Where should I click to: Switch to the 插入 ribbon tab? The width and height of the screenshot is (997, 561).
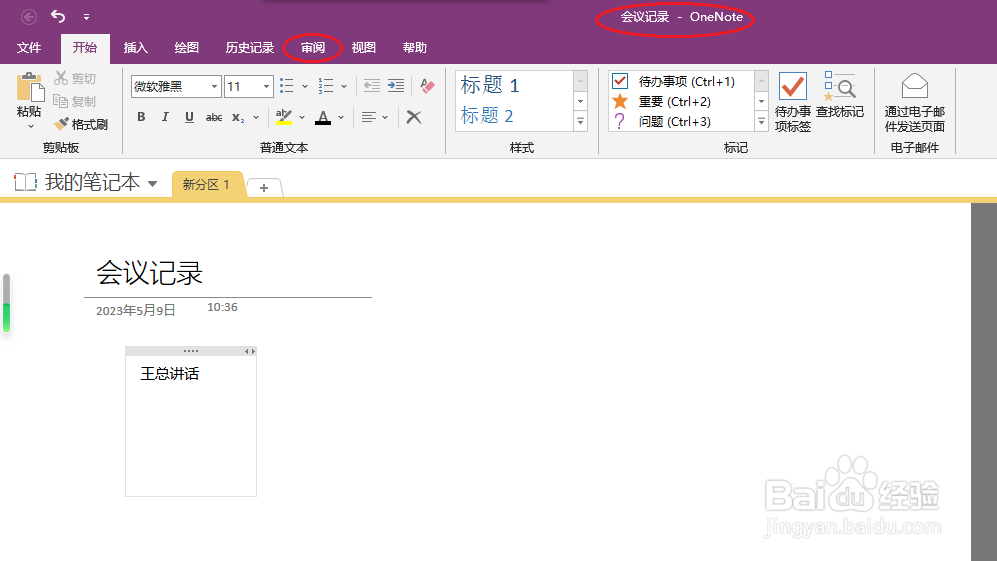[x=135, y=48]
